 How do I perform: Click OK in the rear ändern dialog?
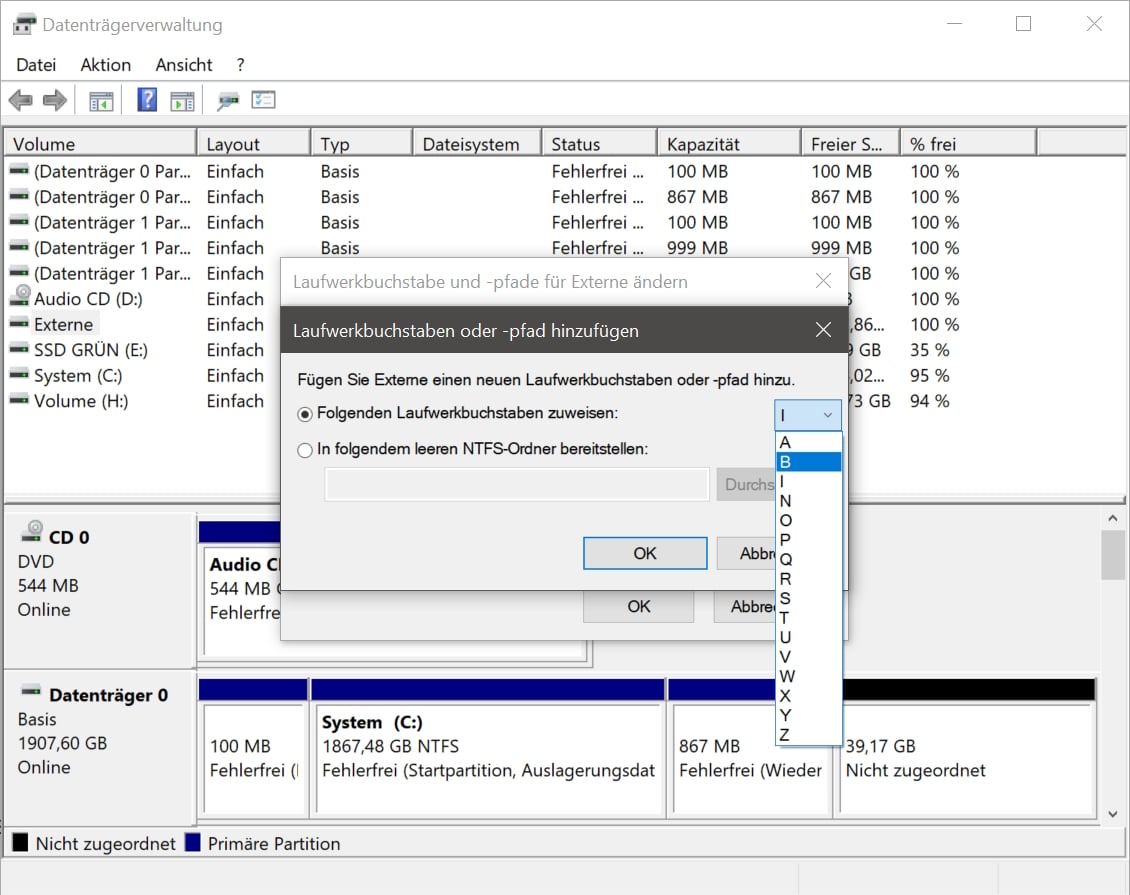click(x=639, y=607)
